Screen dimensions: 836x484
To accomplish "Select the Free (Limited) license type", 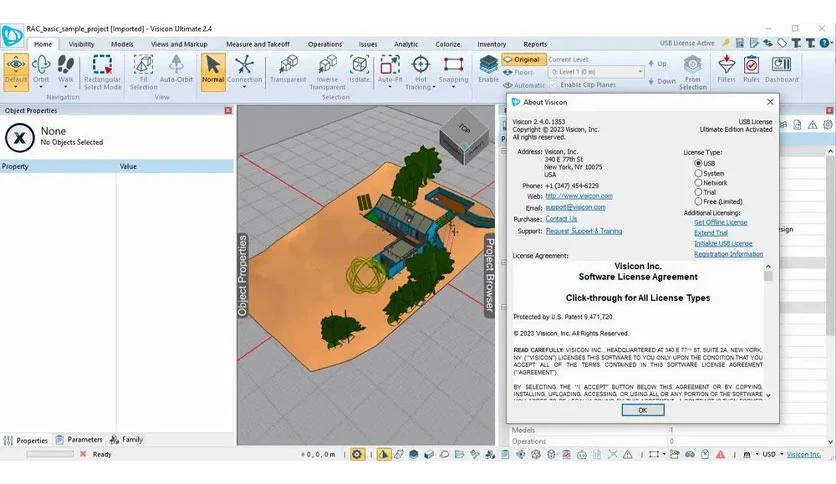I will [698, 201].
